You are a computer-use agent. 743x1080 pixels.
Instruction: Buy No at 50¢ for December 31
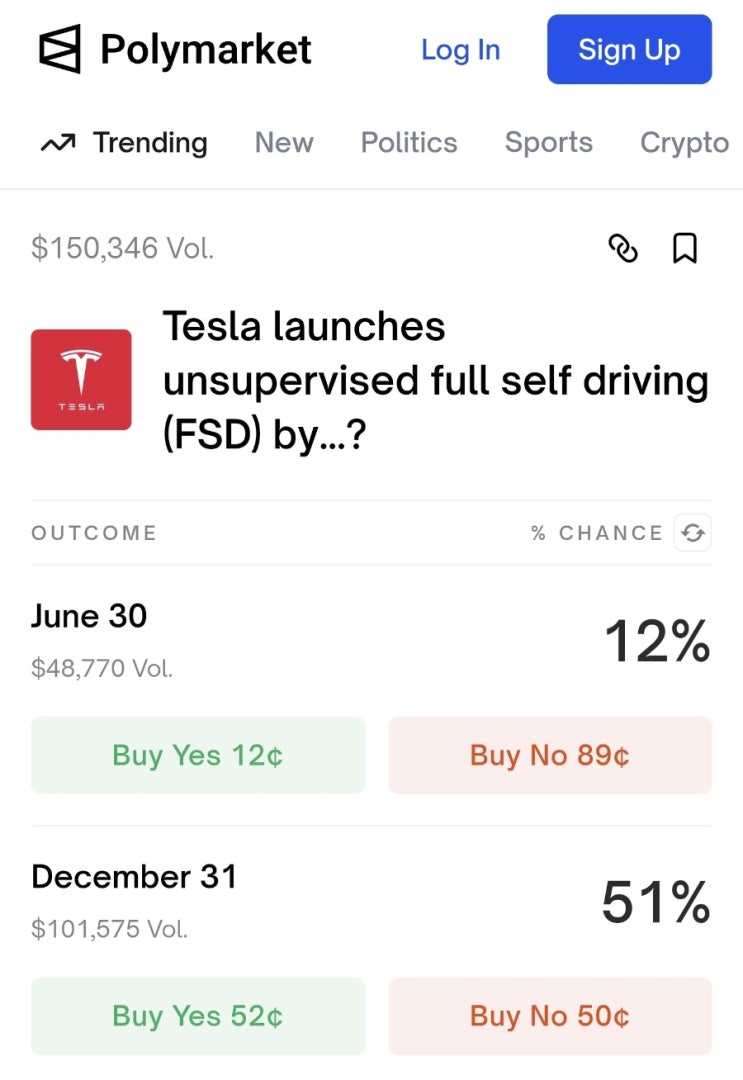click(x=550, y=1016)
